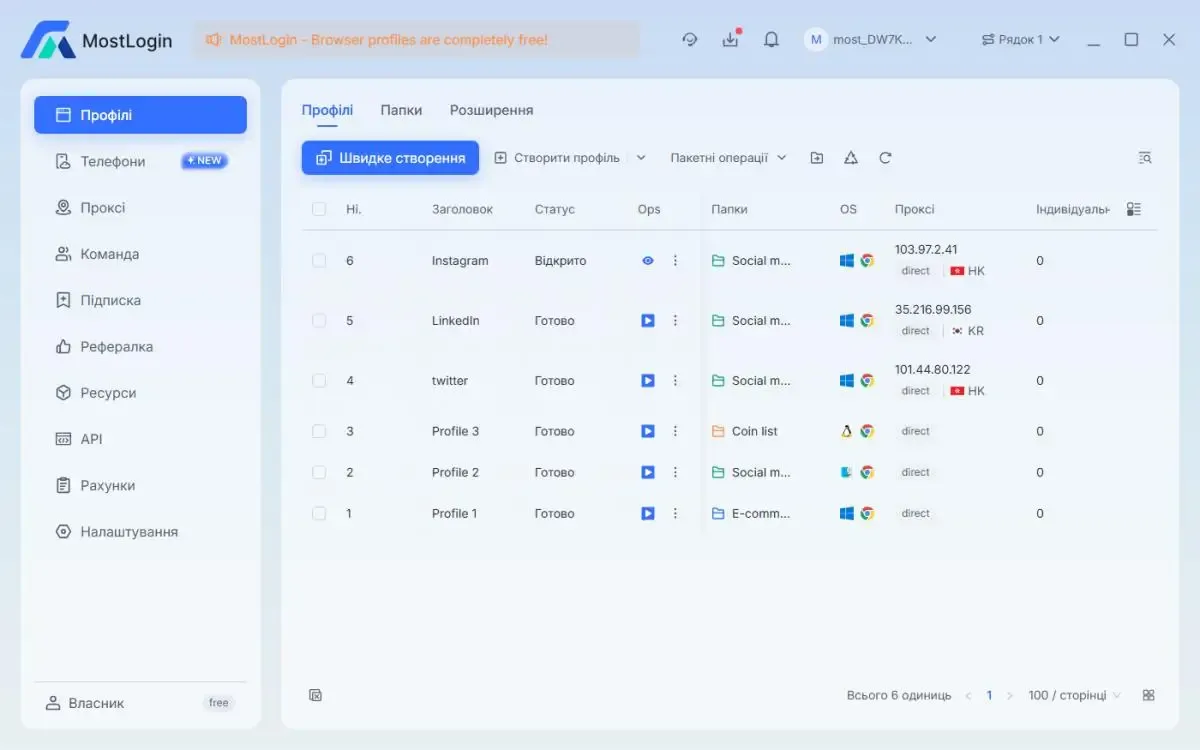The image size is (1200, 750).
Task: View the opened Instagram profile via the eye icon
Action: click(x=648, y=261)
